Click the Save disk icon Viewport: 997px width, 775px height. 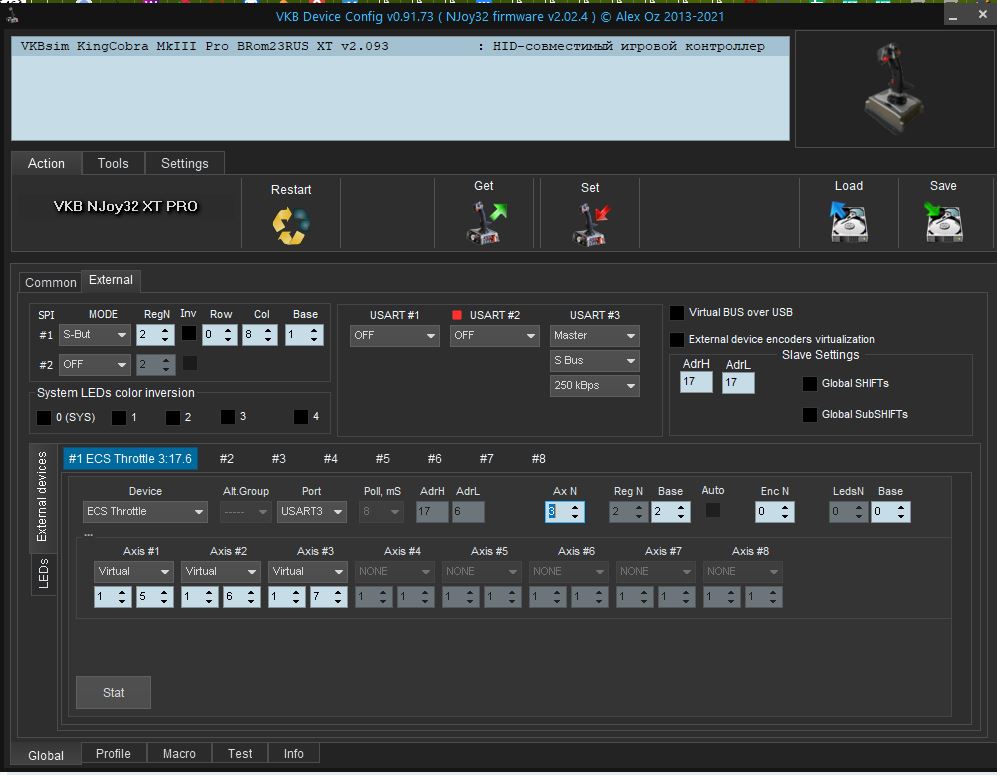point(943,222)
